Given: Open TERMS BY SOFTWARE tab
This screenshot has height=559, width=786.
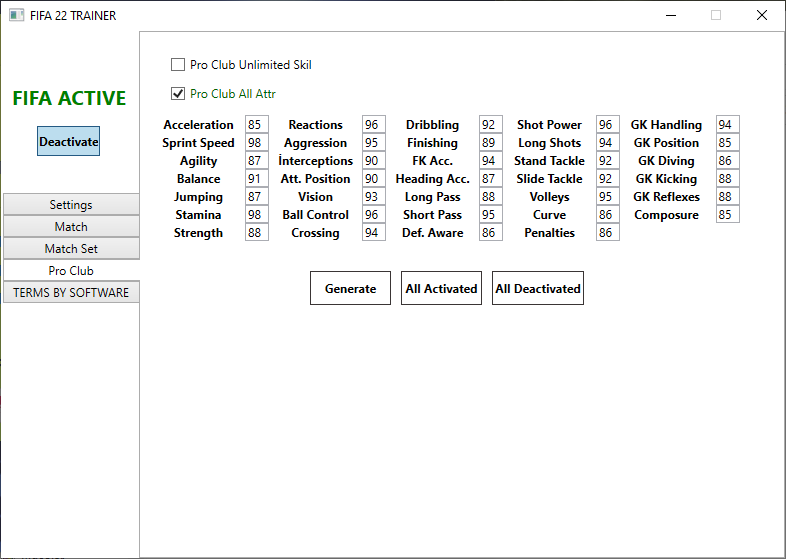Looking at the screenshot, I should 71,293.
